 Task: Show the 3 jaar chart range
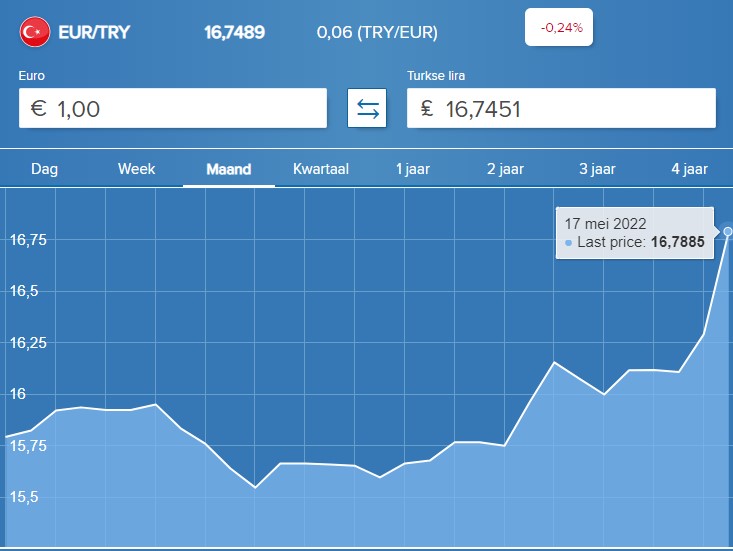(x=597, y=169)
